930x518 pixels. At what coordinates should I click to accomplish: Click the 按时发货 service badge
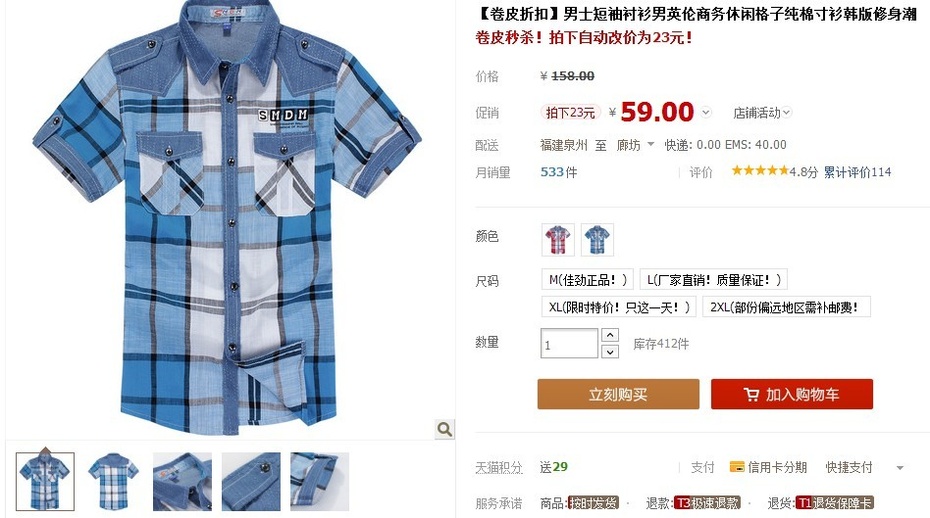[x=593, y=503]
